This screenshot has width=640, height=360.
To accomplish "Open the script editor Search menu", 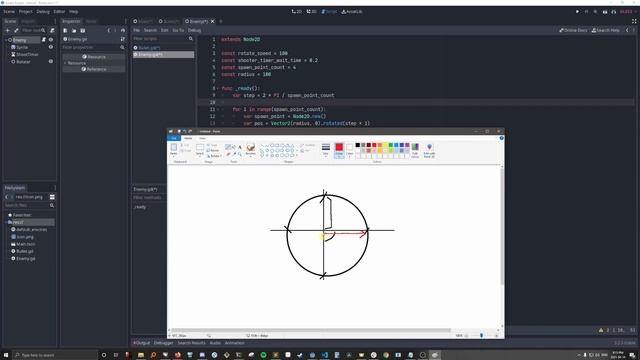I will point(150,30).
